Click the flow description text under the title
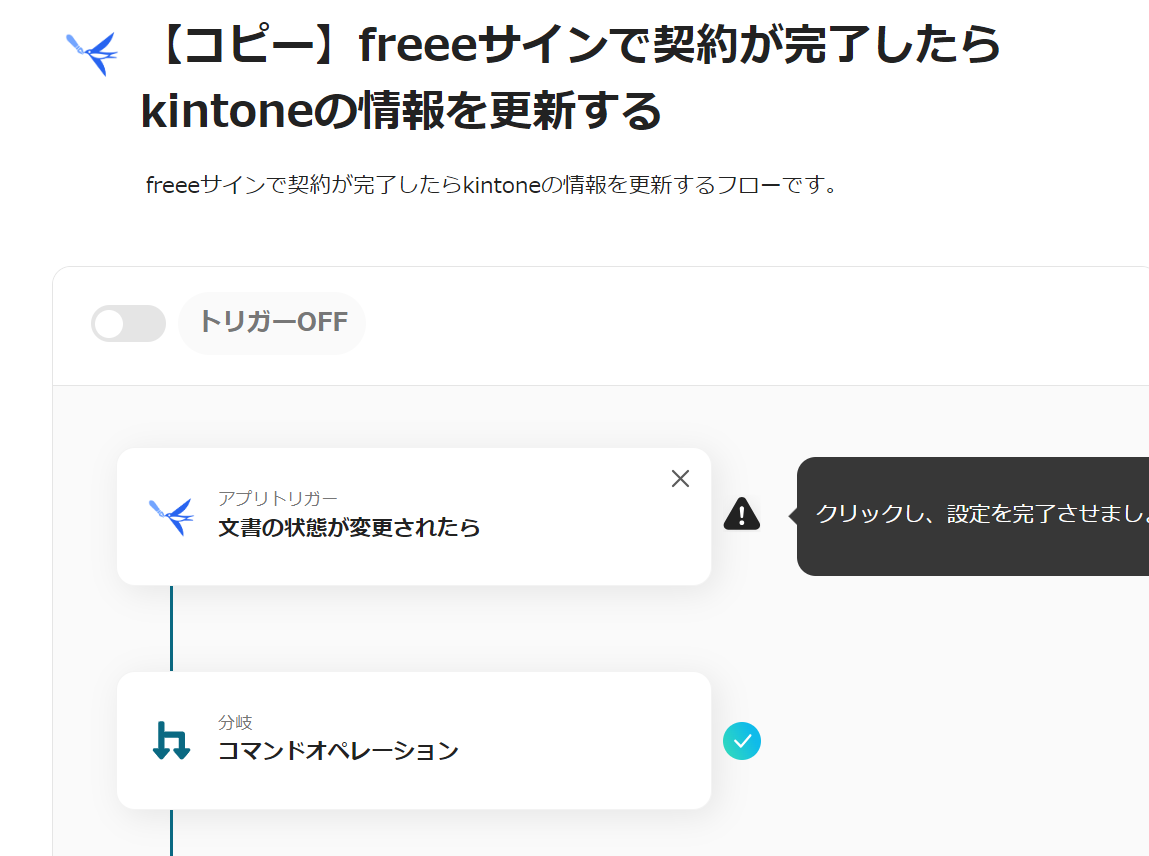Image resolution: width=1149 pixels, height=856 pixels. click(x=490, y=186)
